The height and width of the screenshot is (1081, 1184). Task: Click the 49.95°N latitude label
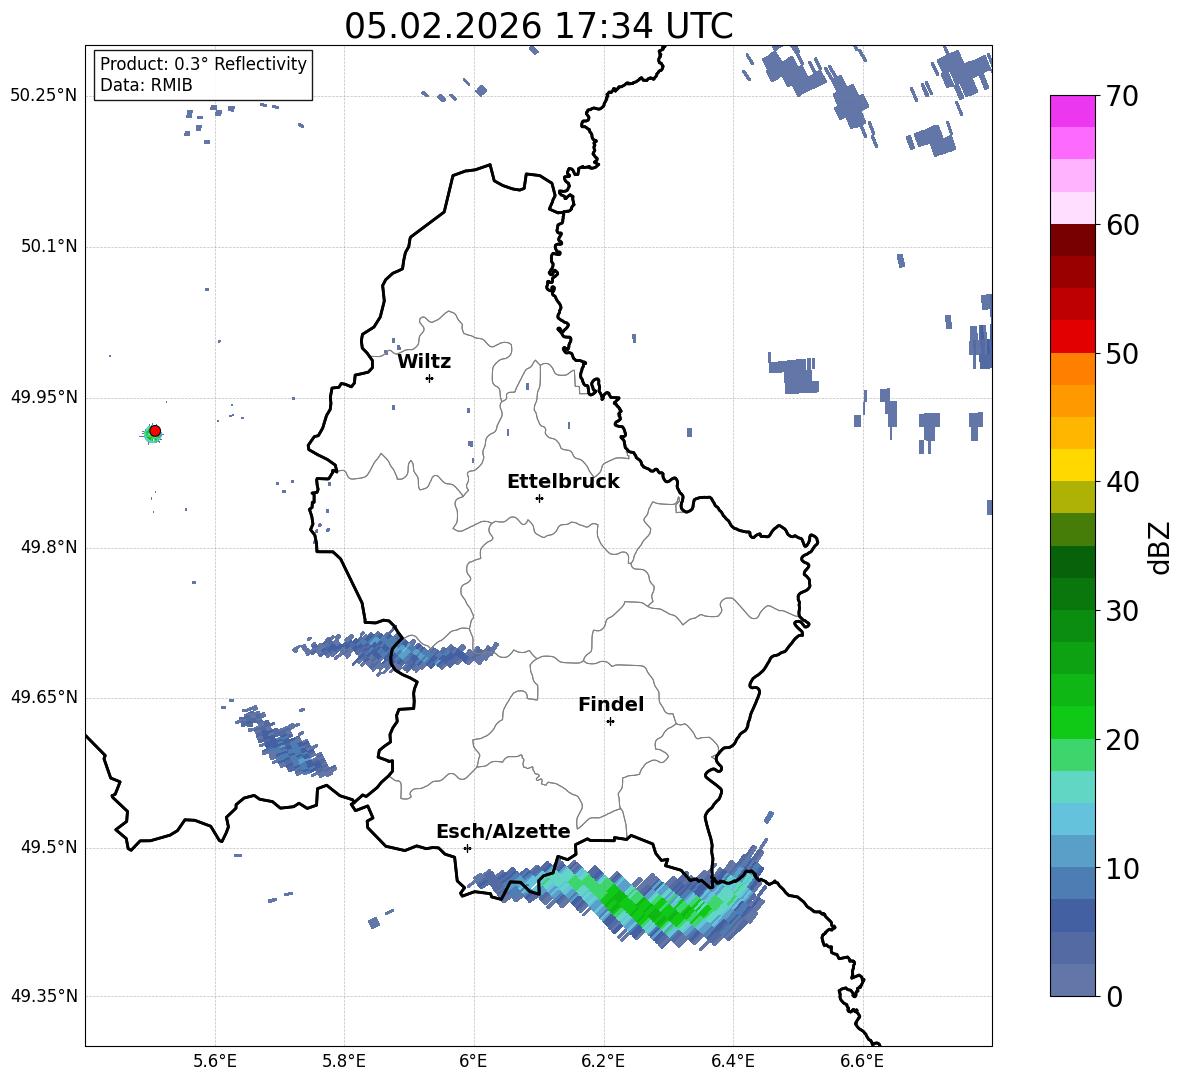pyautogui.click(x=44, y=397)
